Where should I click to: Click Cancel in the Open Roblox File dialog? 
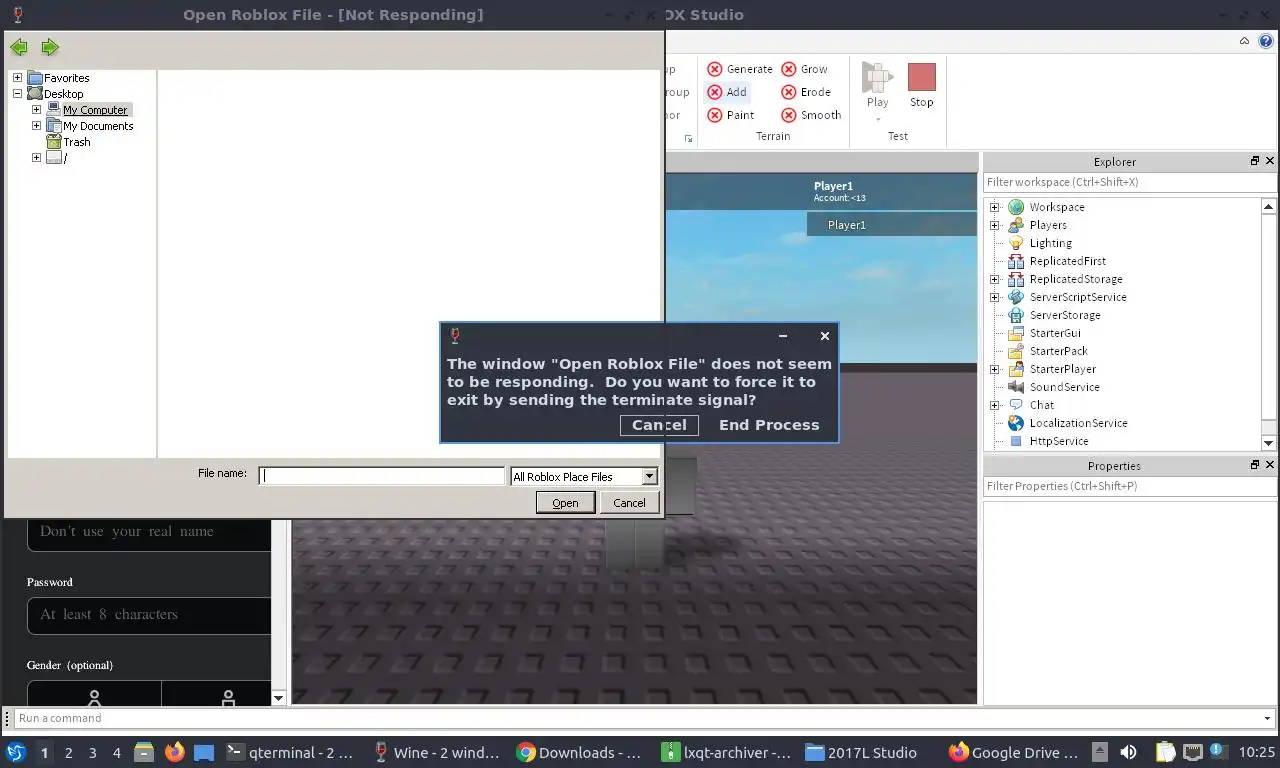629,503
